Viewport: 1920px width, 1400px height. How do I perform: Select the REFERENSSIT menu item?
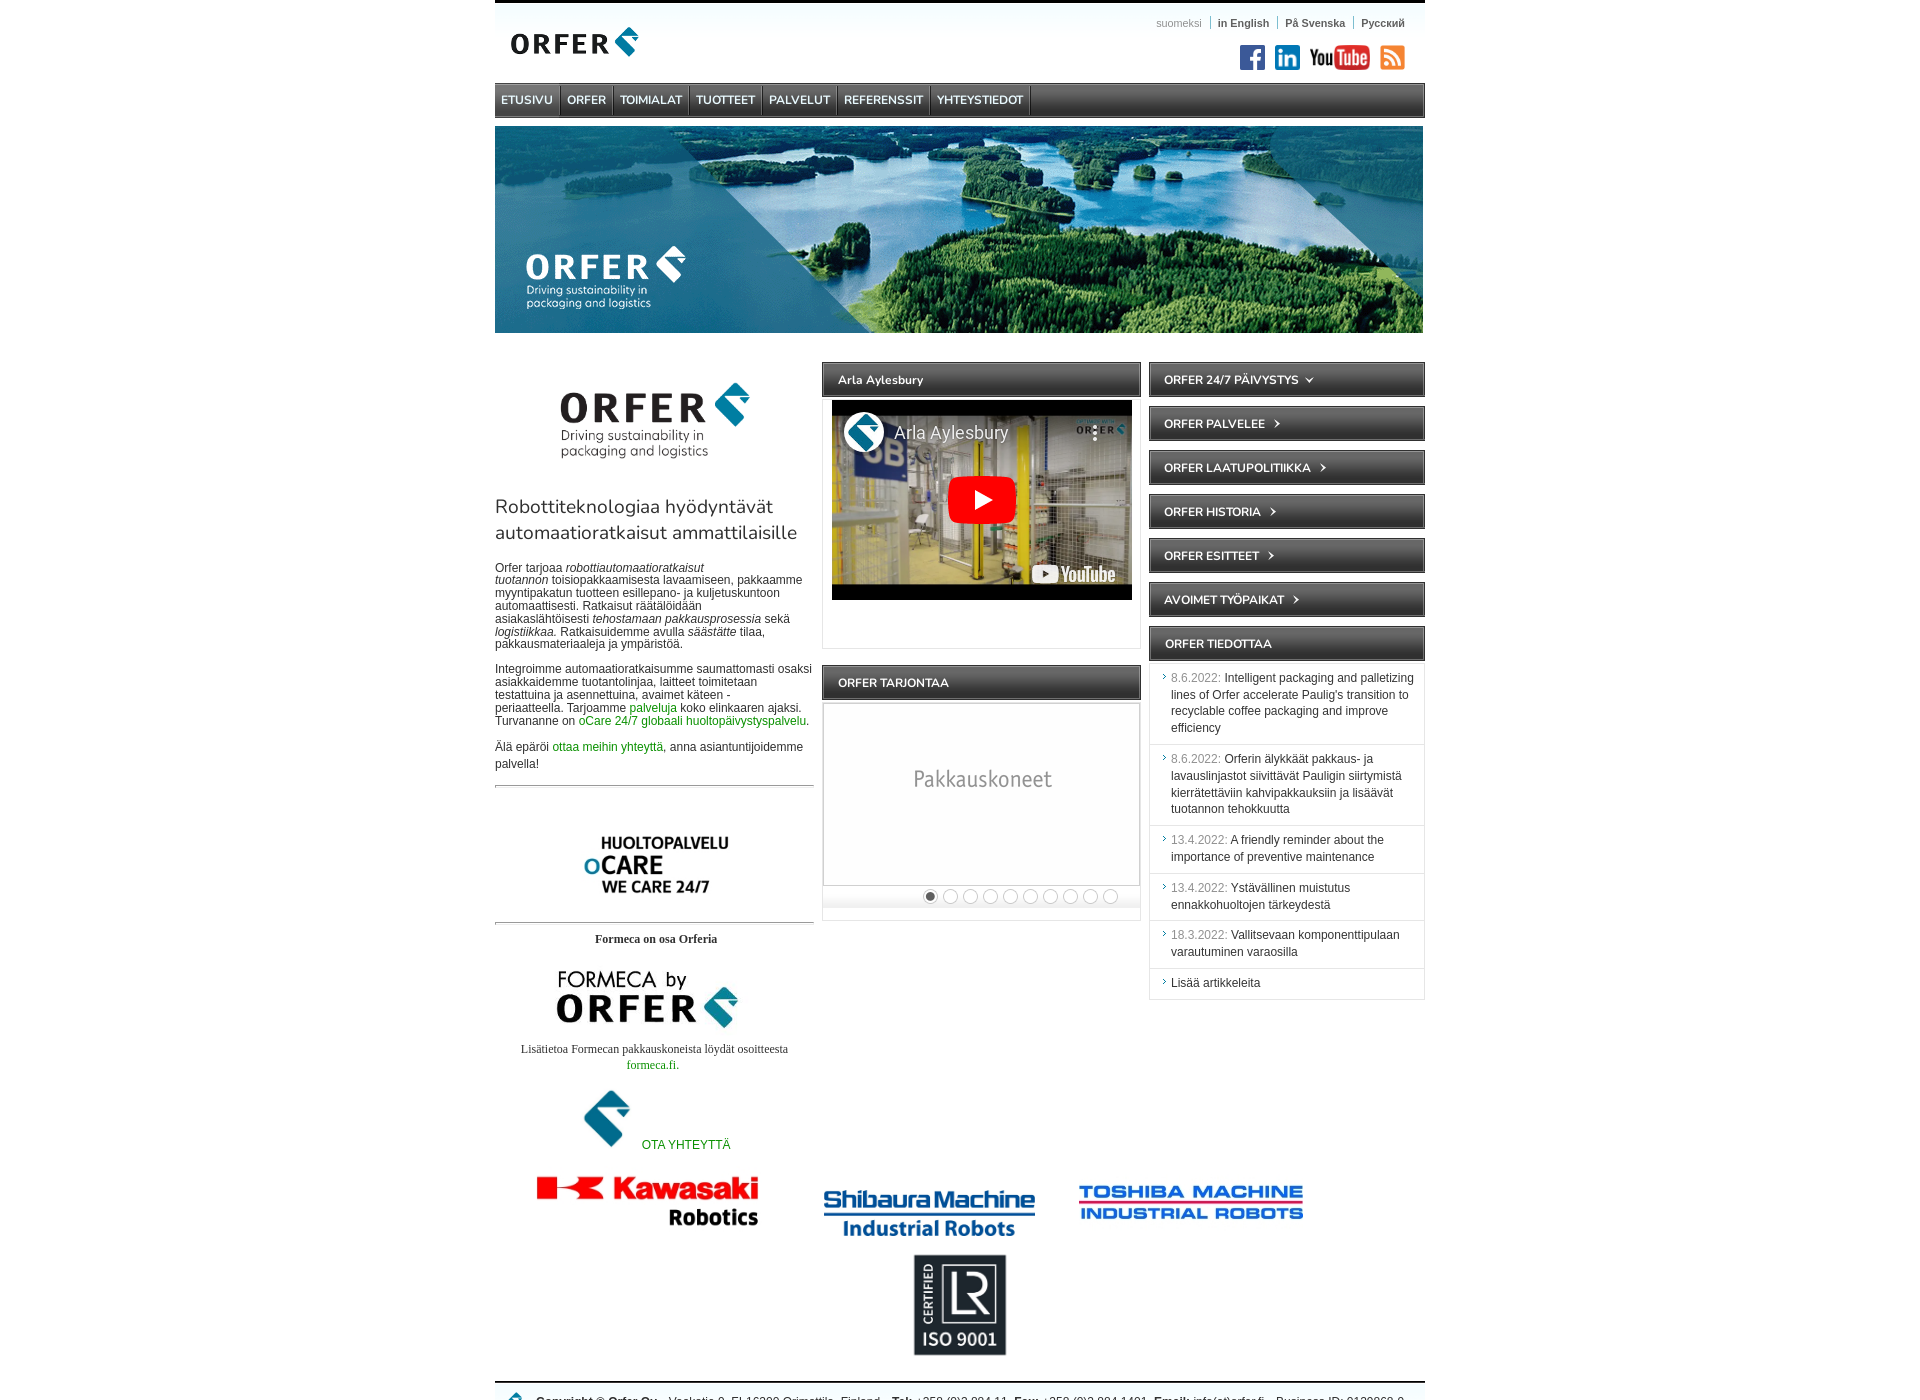(x=881, y=98)
